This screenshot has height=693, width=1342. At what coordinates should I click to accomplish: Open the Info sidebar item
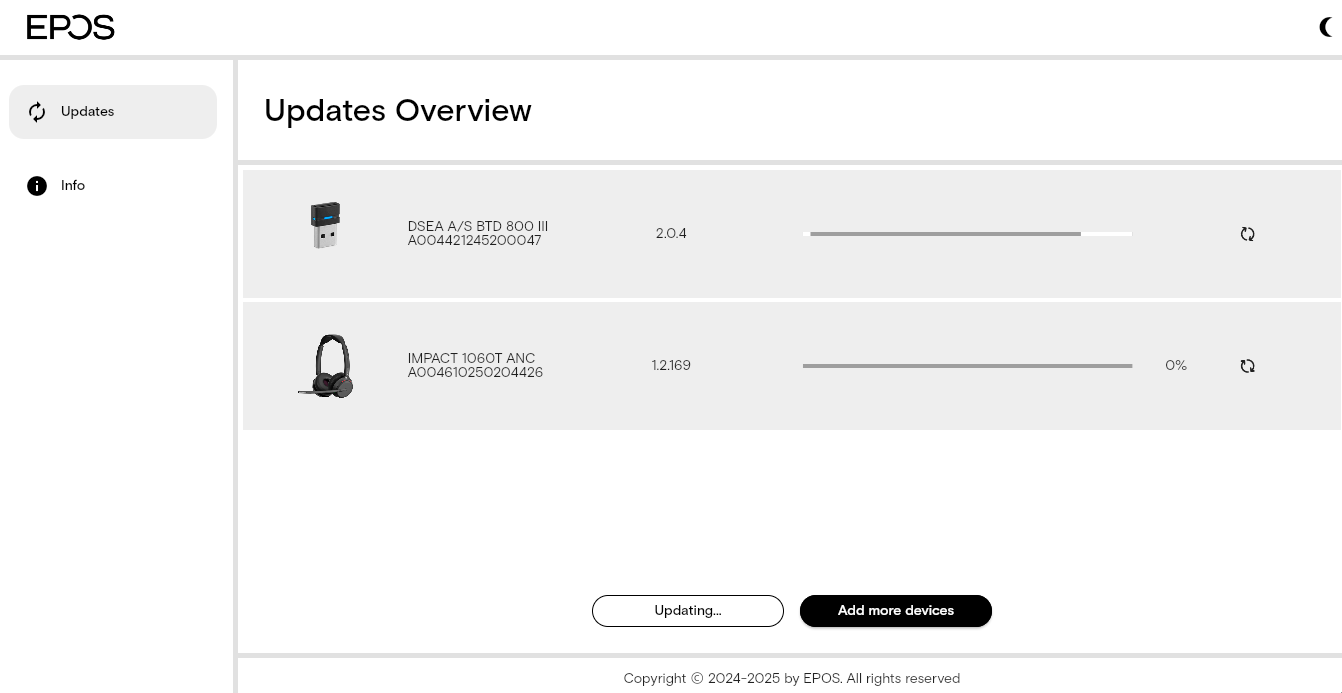pyautogui.click(x=113, y=186)
